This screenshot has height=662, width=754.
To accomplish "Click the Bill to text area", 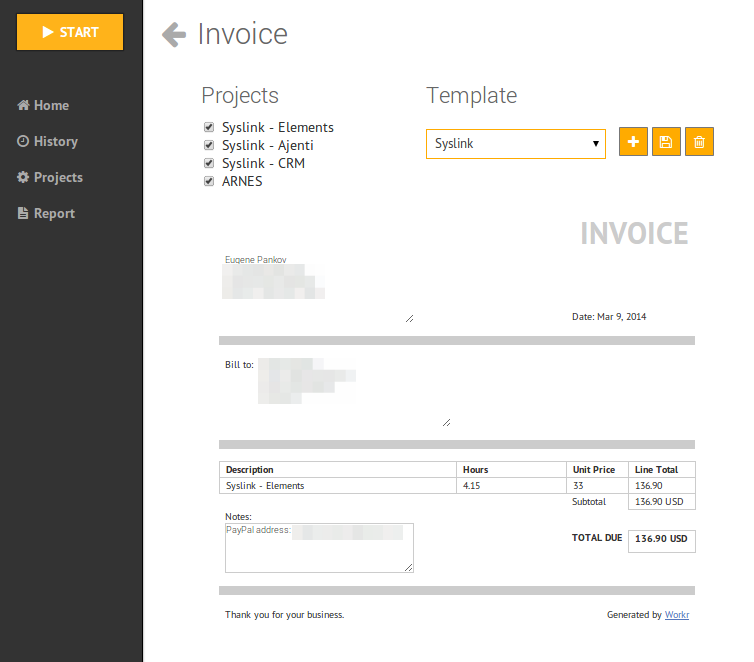I will tap(354, 391).
